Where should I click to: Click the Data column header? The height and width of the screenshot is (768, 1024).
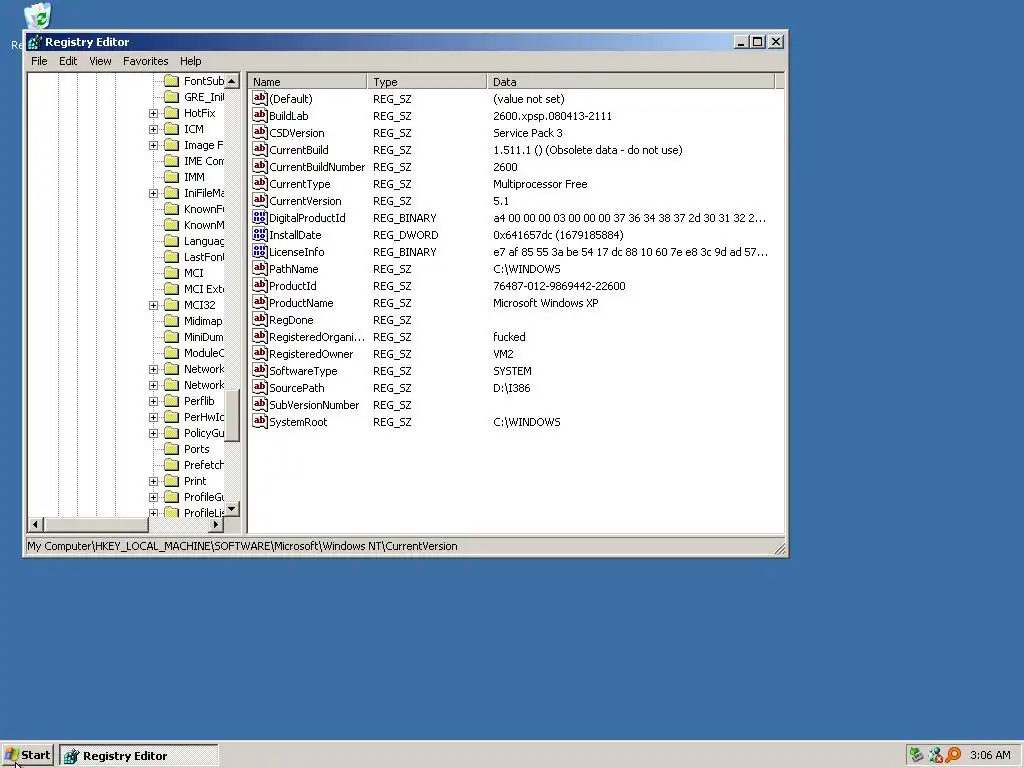631,82
